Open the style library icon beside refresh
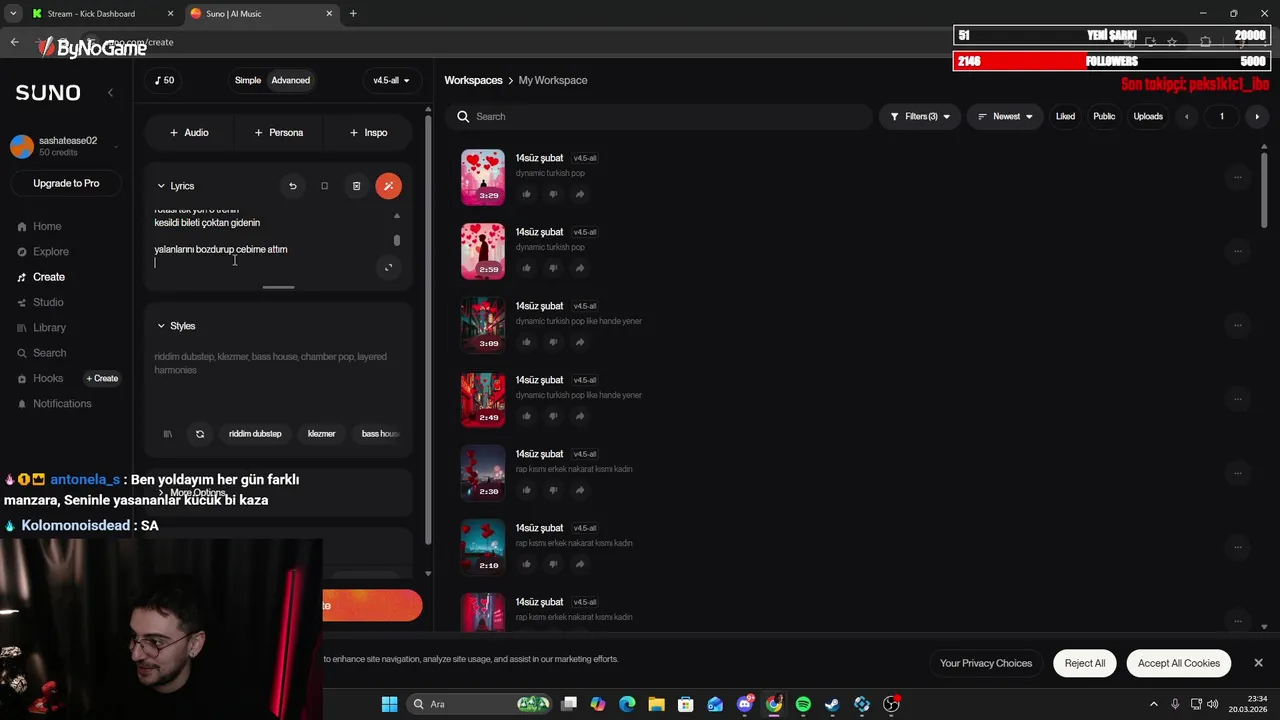 coord(168,434)
